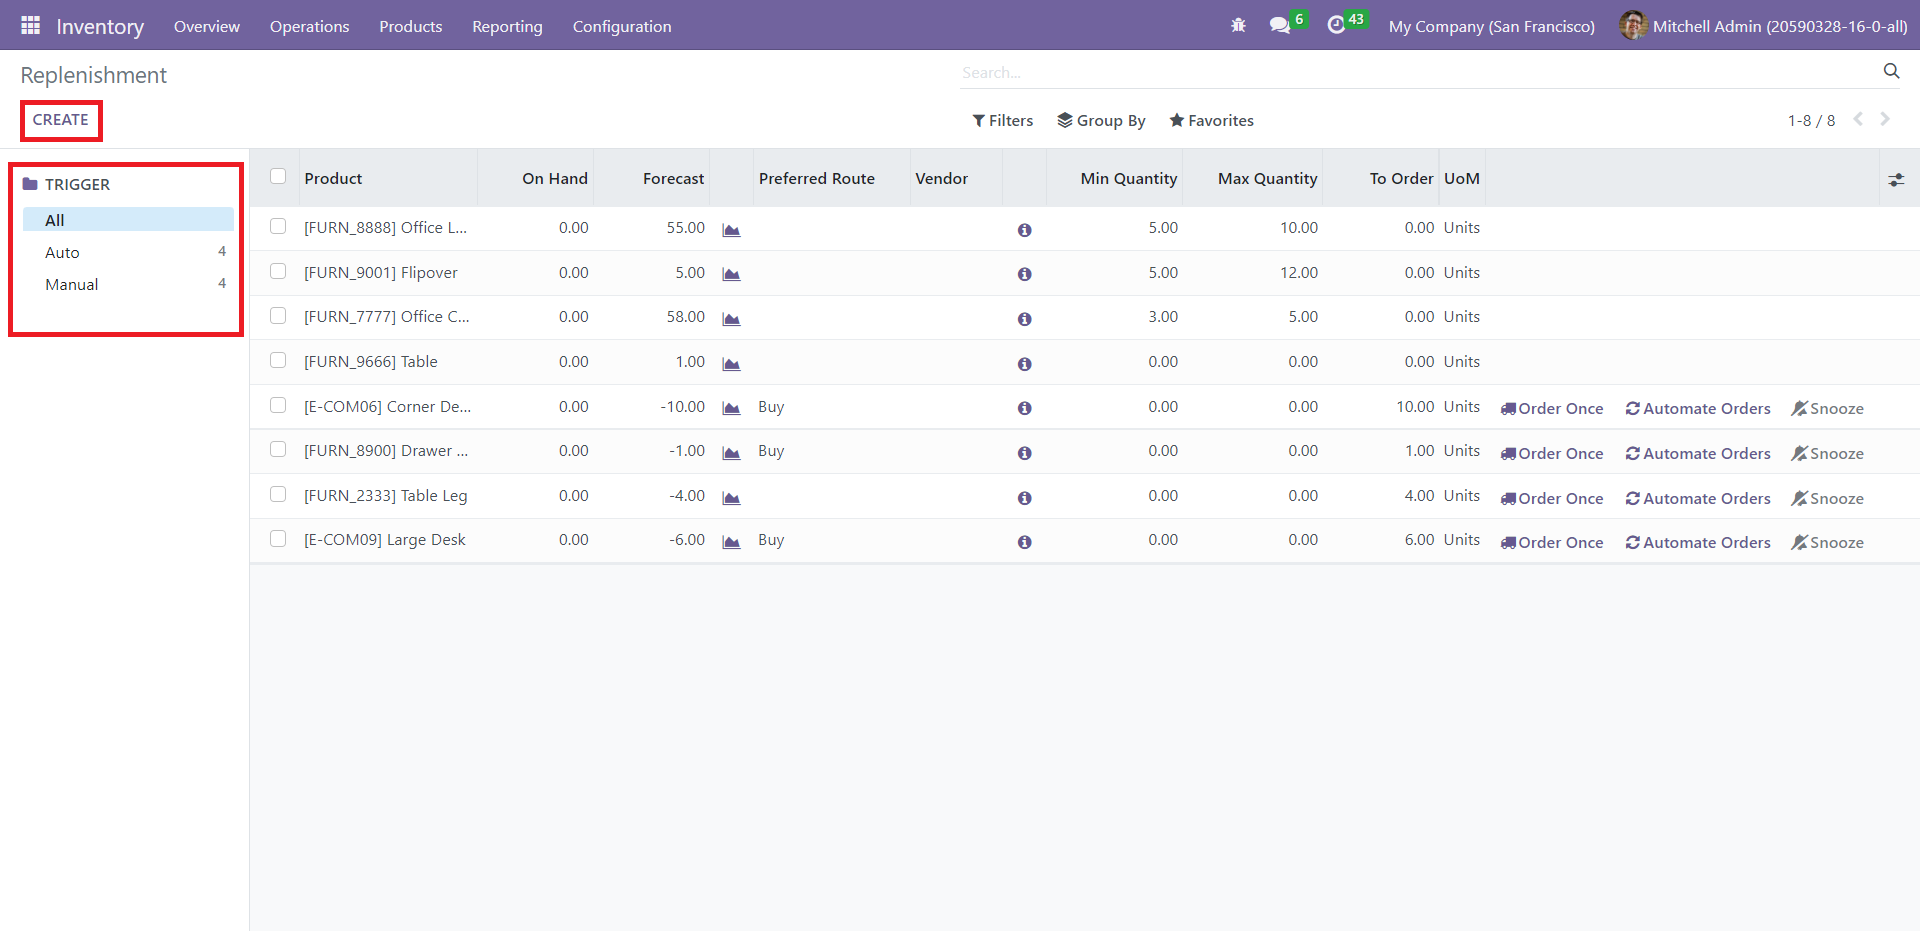Click info icon for Flipover row
The image size is (1920, 931).
tap(1024, 274)
